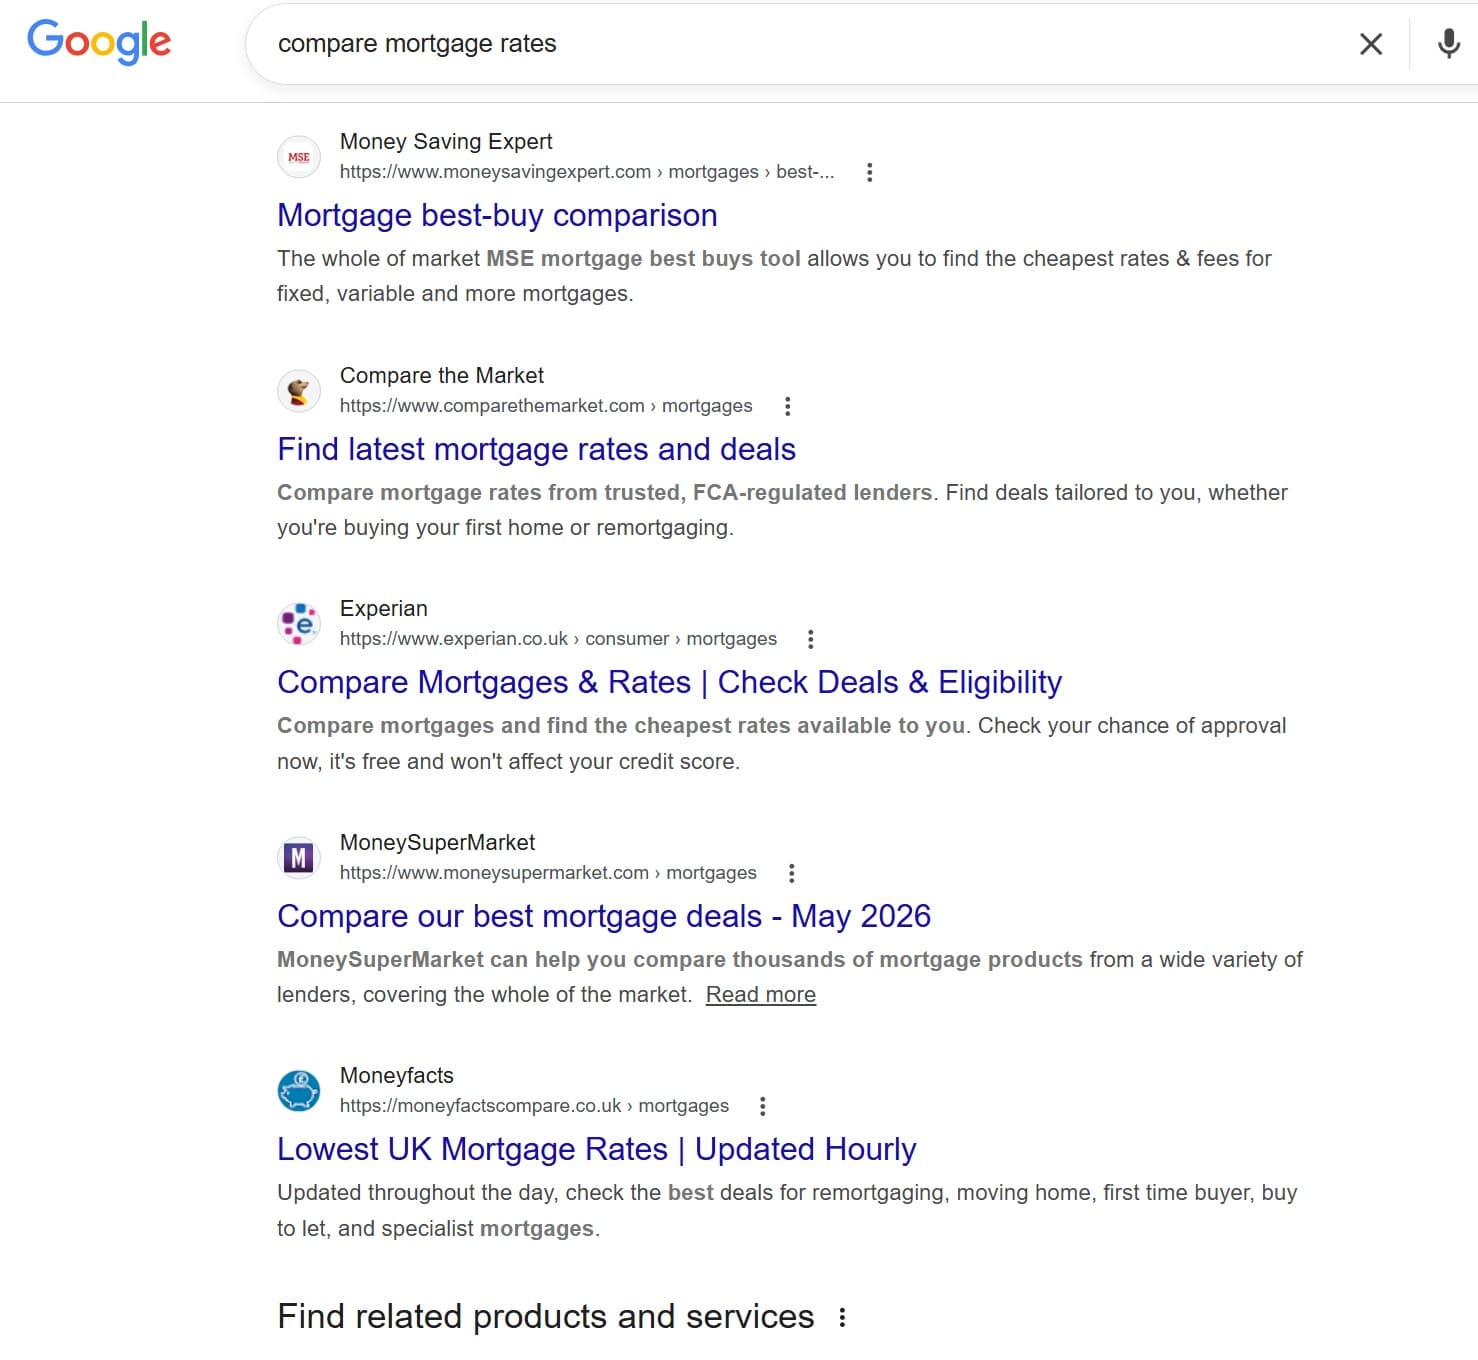This screenshot has height=1360, width=1478.
Task: Click the Money Saving Expert site name
Action: 446,142
